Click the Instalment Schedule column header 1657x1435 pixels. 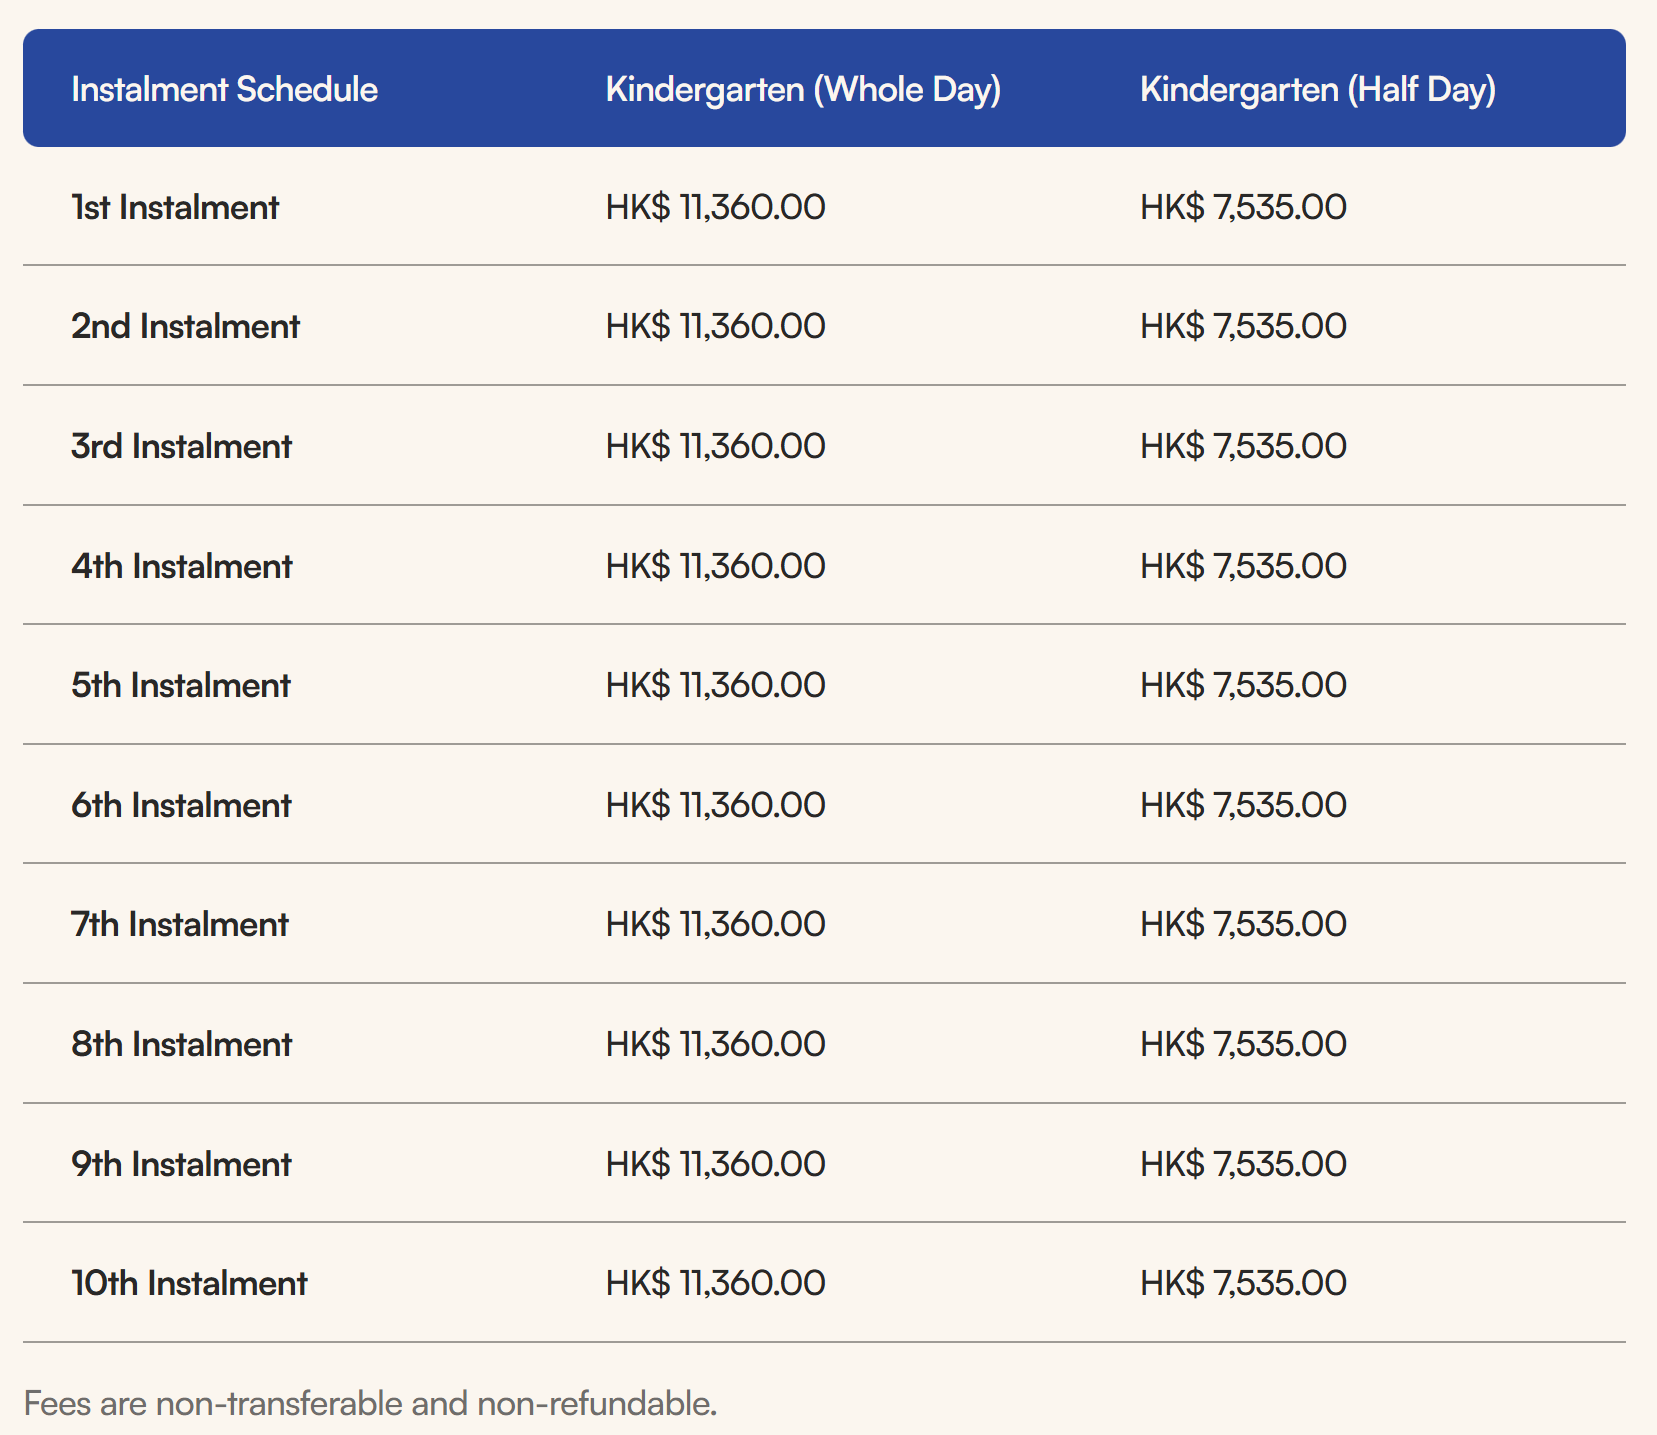pyautogui.click(x=224, y=90)
